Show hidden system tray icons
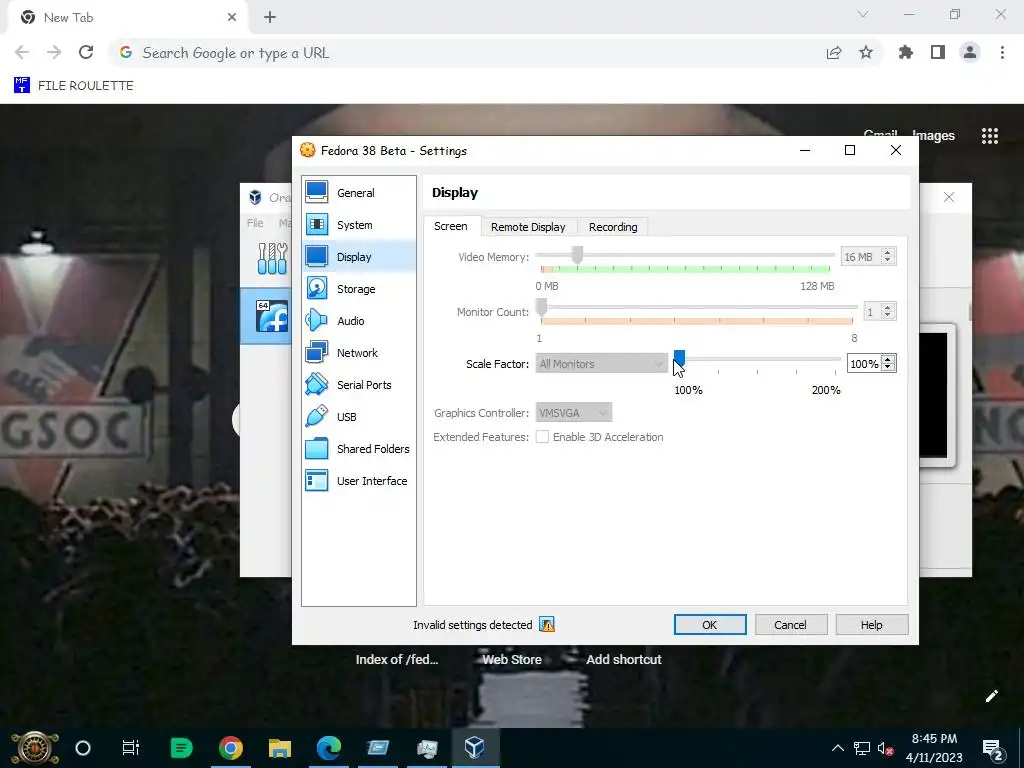The height and width of the screenshot is (768, 1024). click(837, 748)
